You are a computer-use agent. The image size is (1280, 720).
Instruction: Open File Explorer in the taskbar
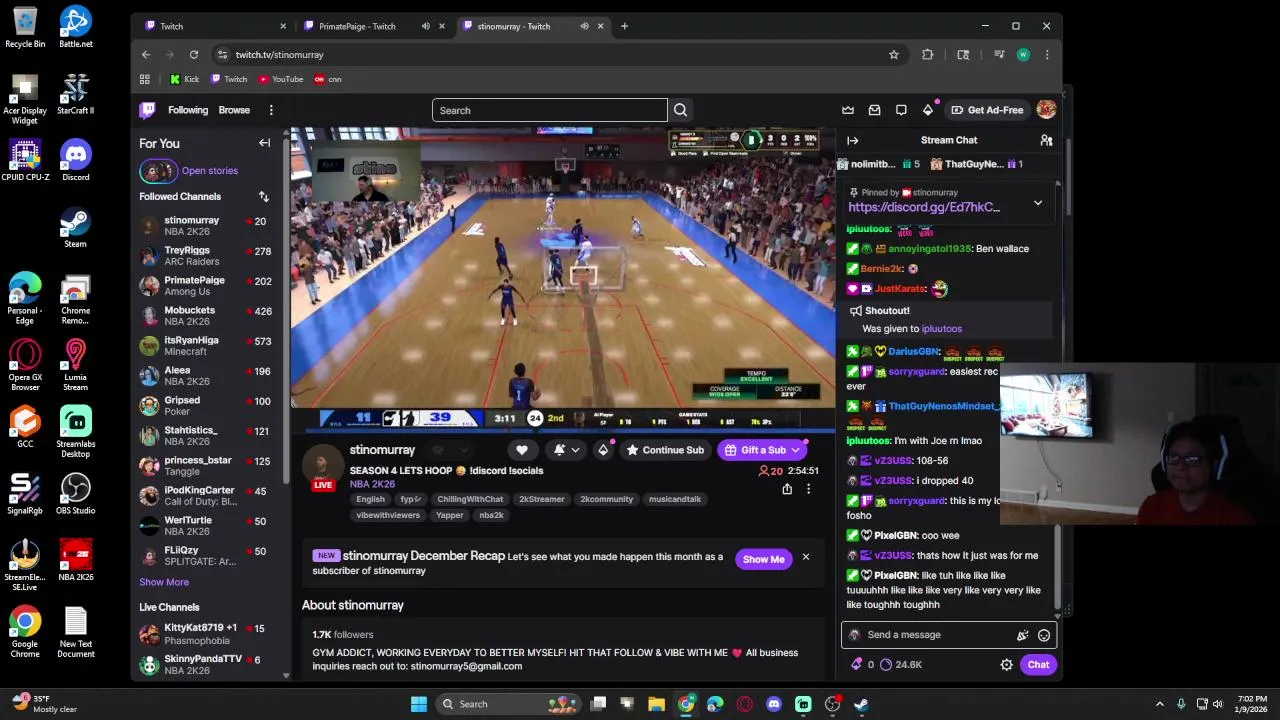pyautogui.click(x=657, y=704)
